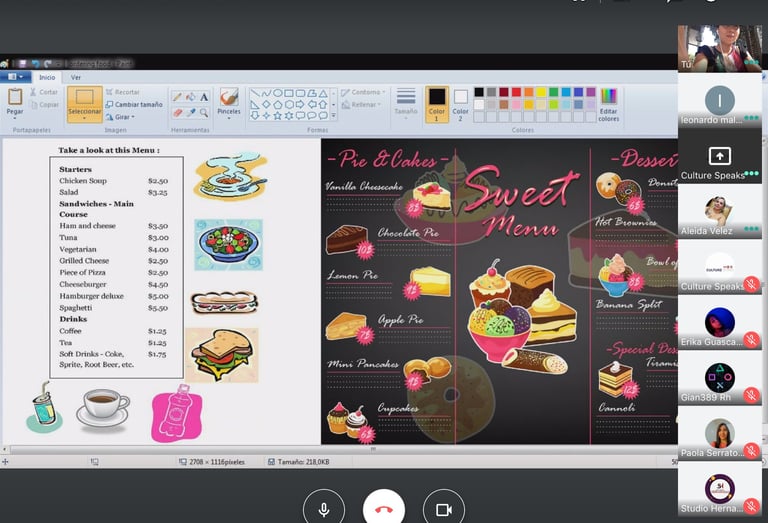Click the Cambiar tamaño button
Screen dimensions: 768x523
[x=134, y=104]
